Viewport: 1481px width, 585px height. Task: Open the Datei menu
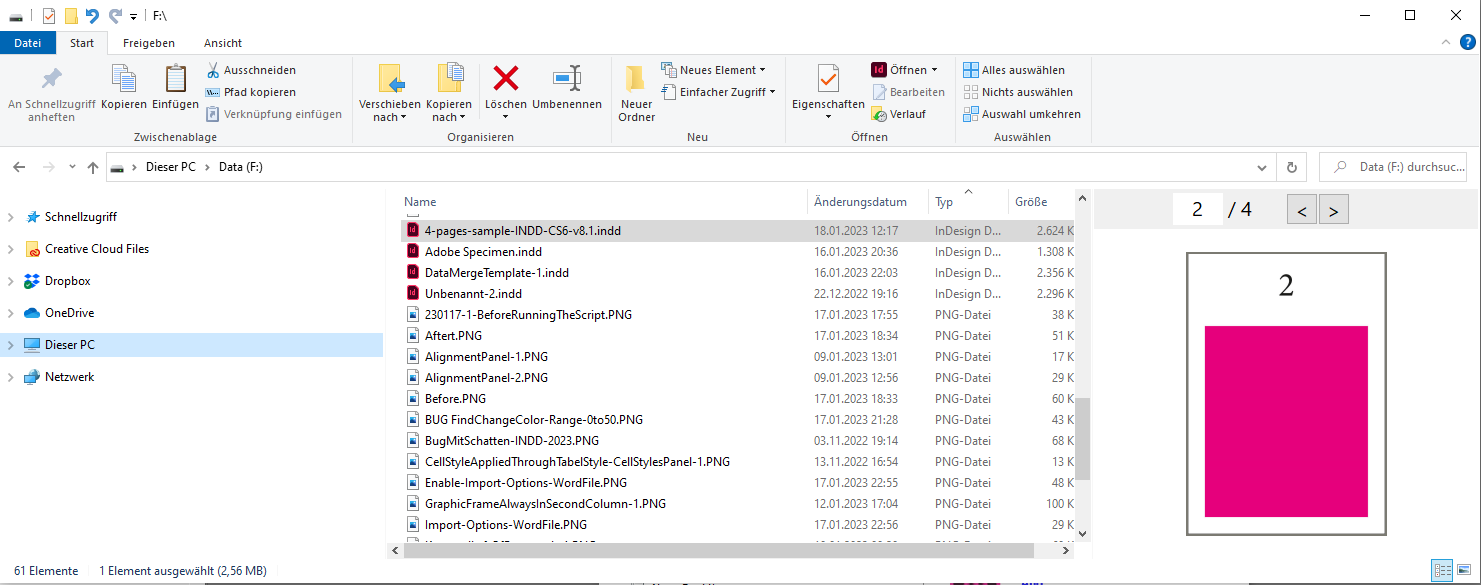click(x=28, y=43)
